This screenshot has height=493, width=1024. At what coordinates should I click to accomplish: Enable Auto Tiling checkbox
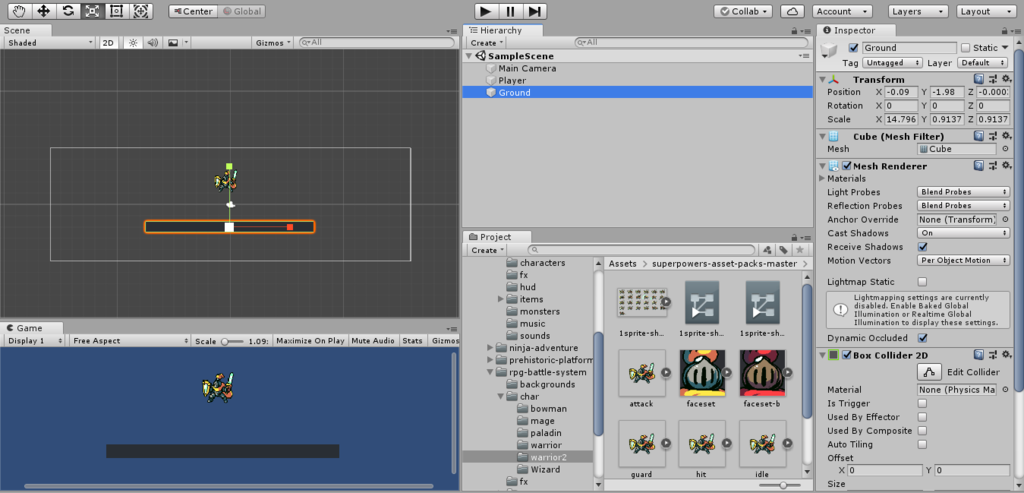[x=922, y=445]
